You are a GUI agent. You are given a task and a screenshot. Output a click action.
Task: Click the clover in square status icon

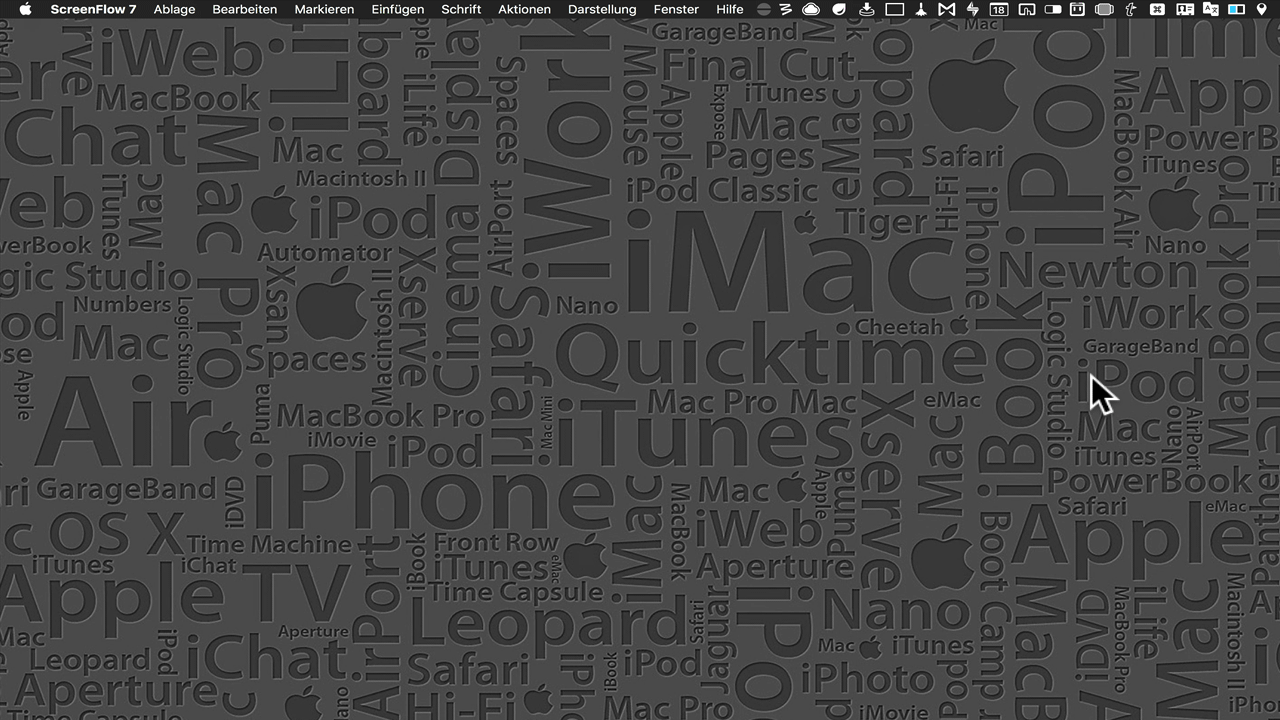click(x=1157, y=9)
